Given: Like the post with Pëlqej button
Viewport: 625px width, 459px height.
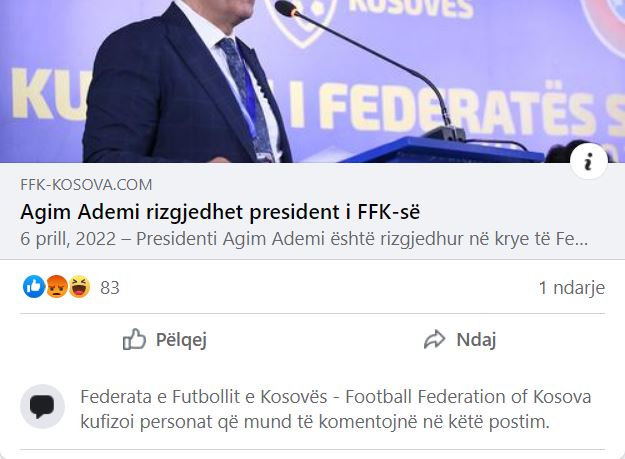Looking at the screenshot, I should (x=165, y=340).
